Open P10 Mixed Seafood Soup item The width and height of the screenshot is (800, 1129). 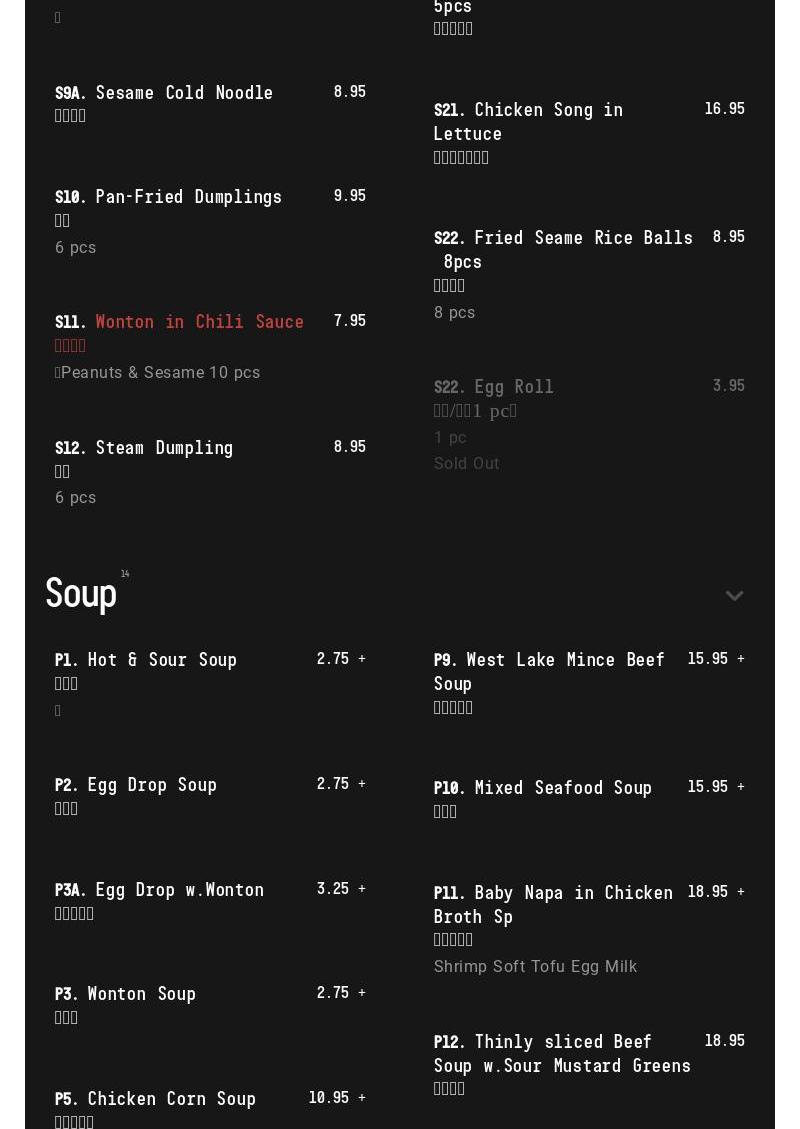[589, 799]
